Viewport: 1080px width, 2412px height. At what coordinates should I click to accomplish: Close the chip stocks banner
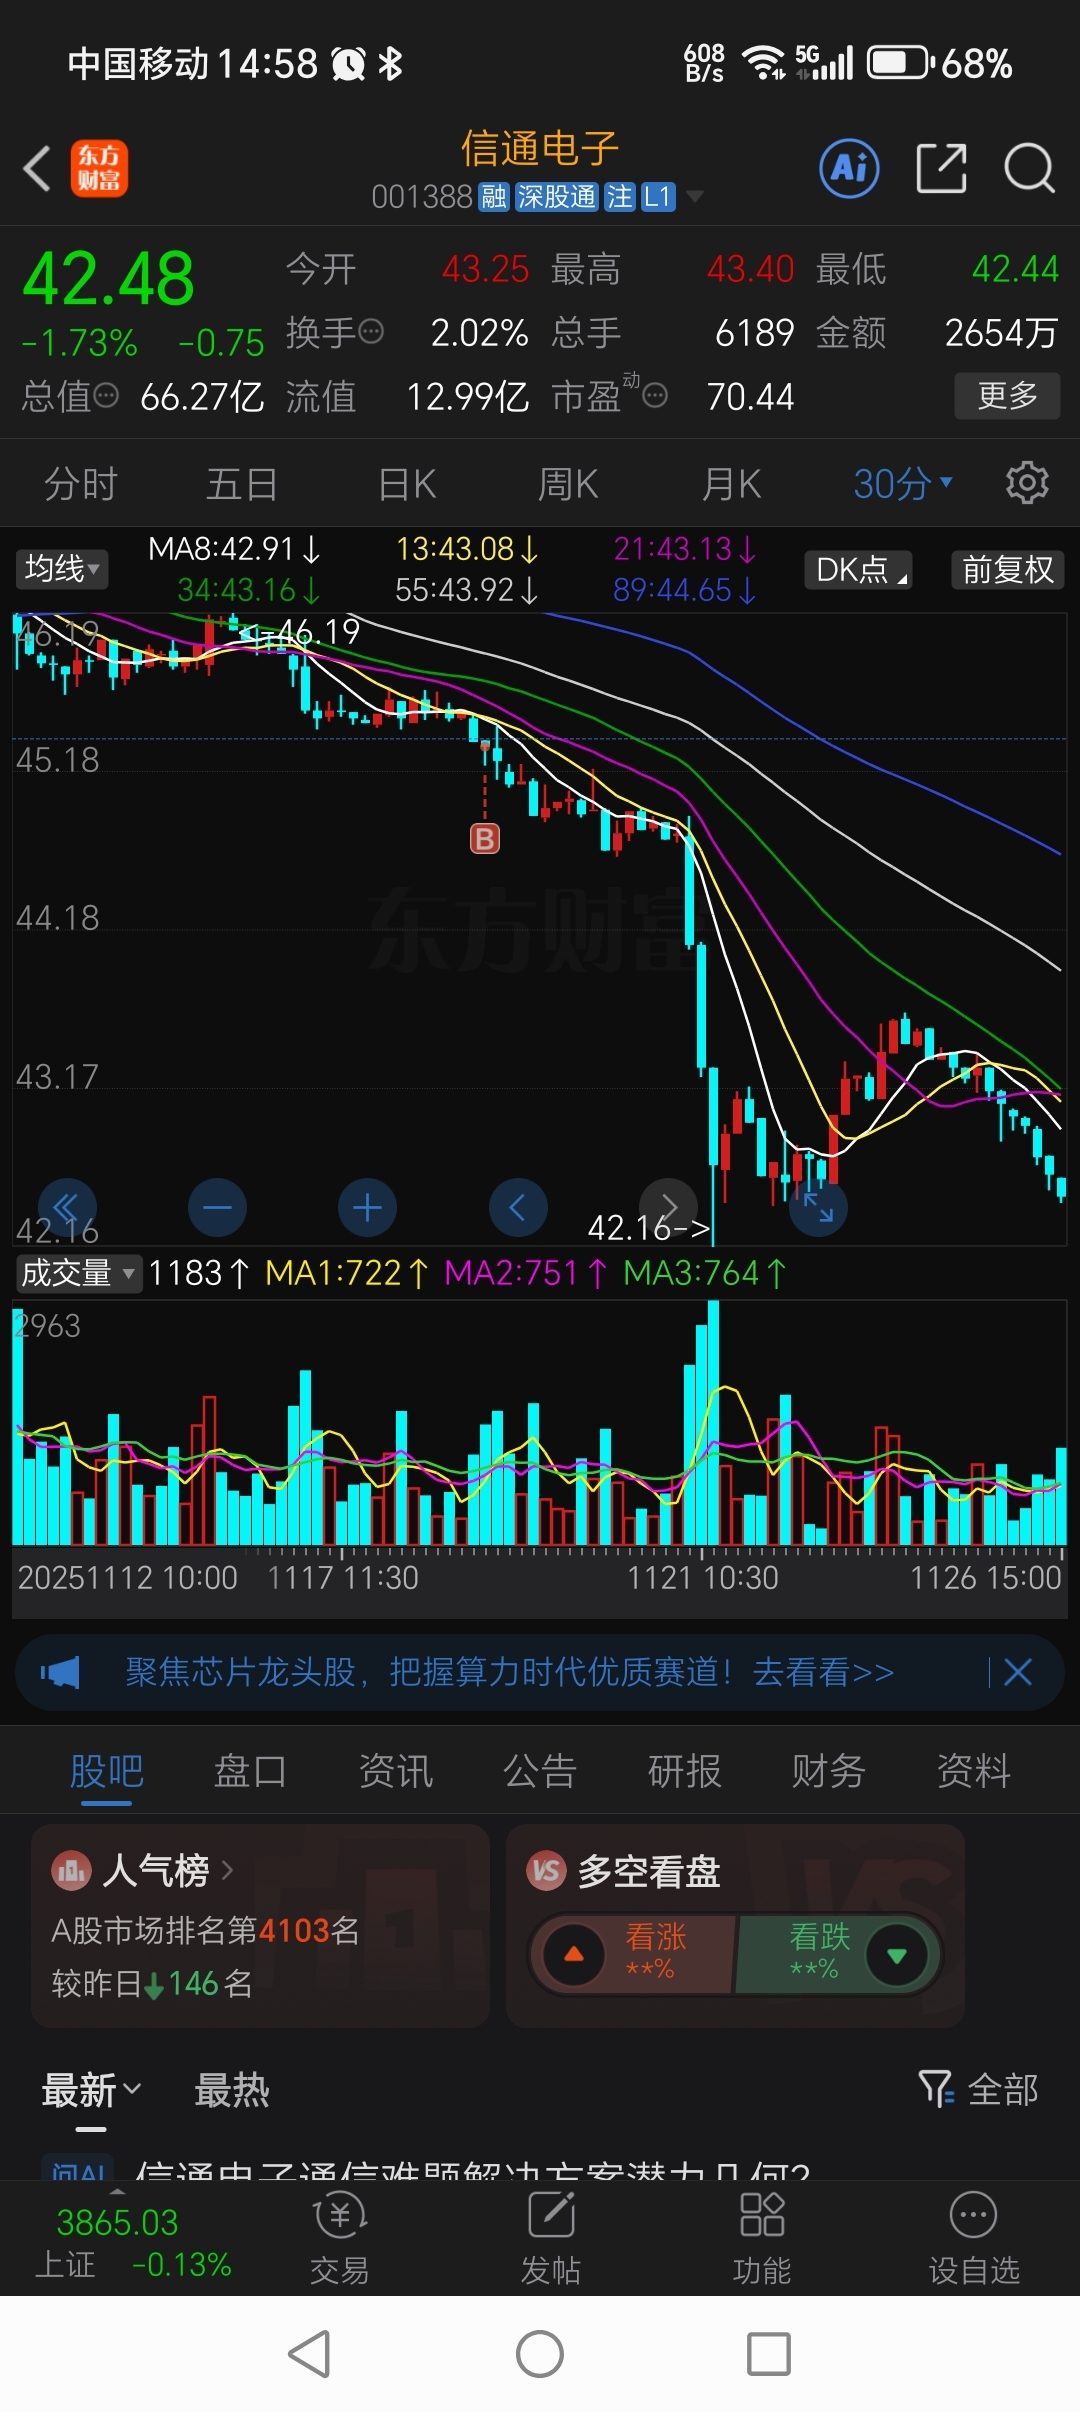pyautogui.click(x=1018, y=1672)
